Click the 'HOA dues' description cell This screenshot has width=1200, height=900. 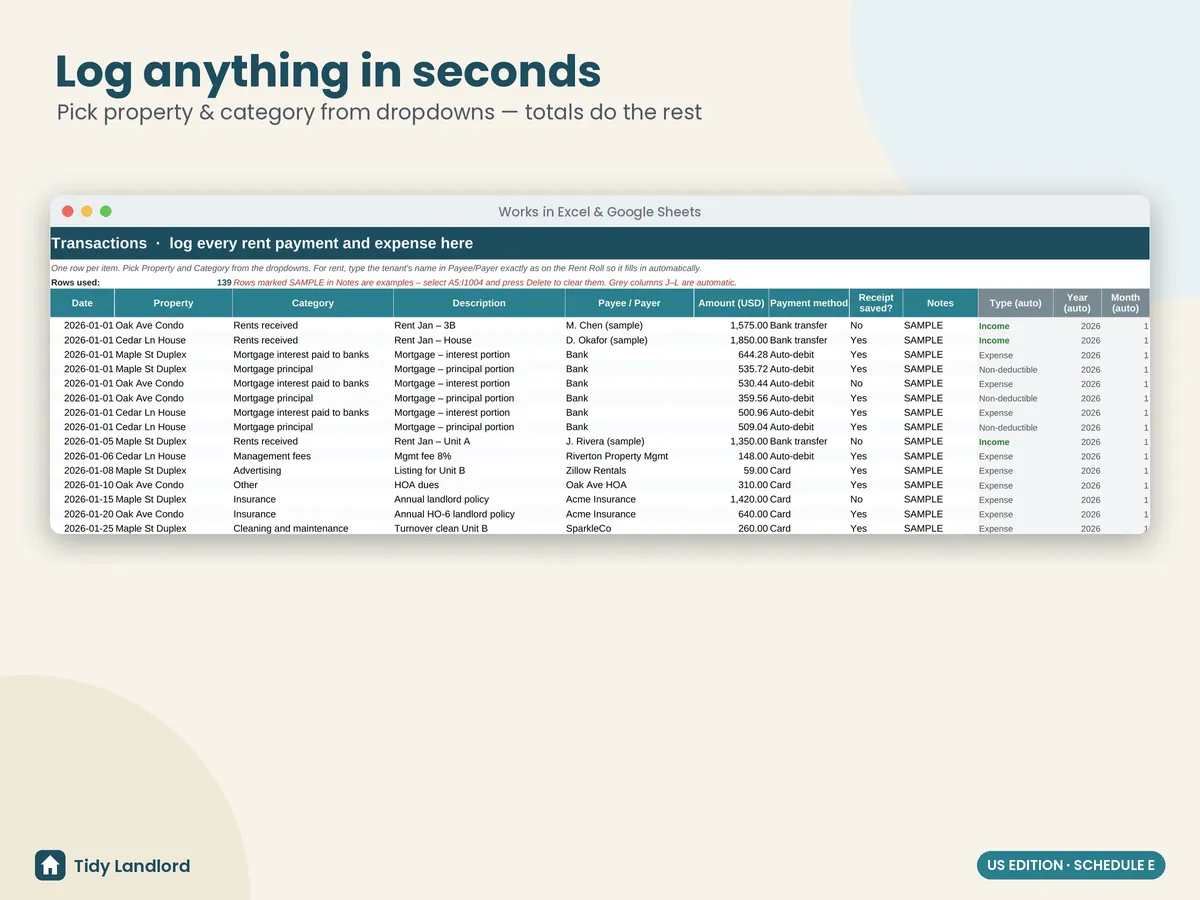[479, 485]
